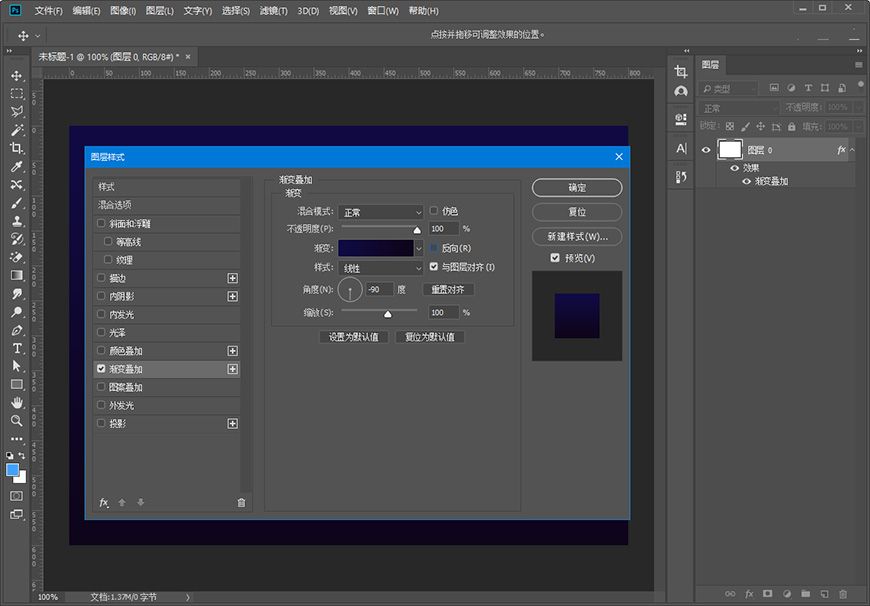Toggle the 与图层对齐 checkbox
This screenshot has width=870, height=606.
point(434,266)
